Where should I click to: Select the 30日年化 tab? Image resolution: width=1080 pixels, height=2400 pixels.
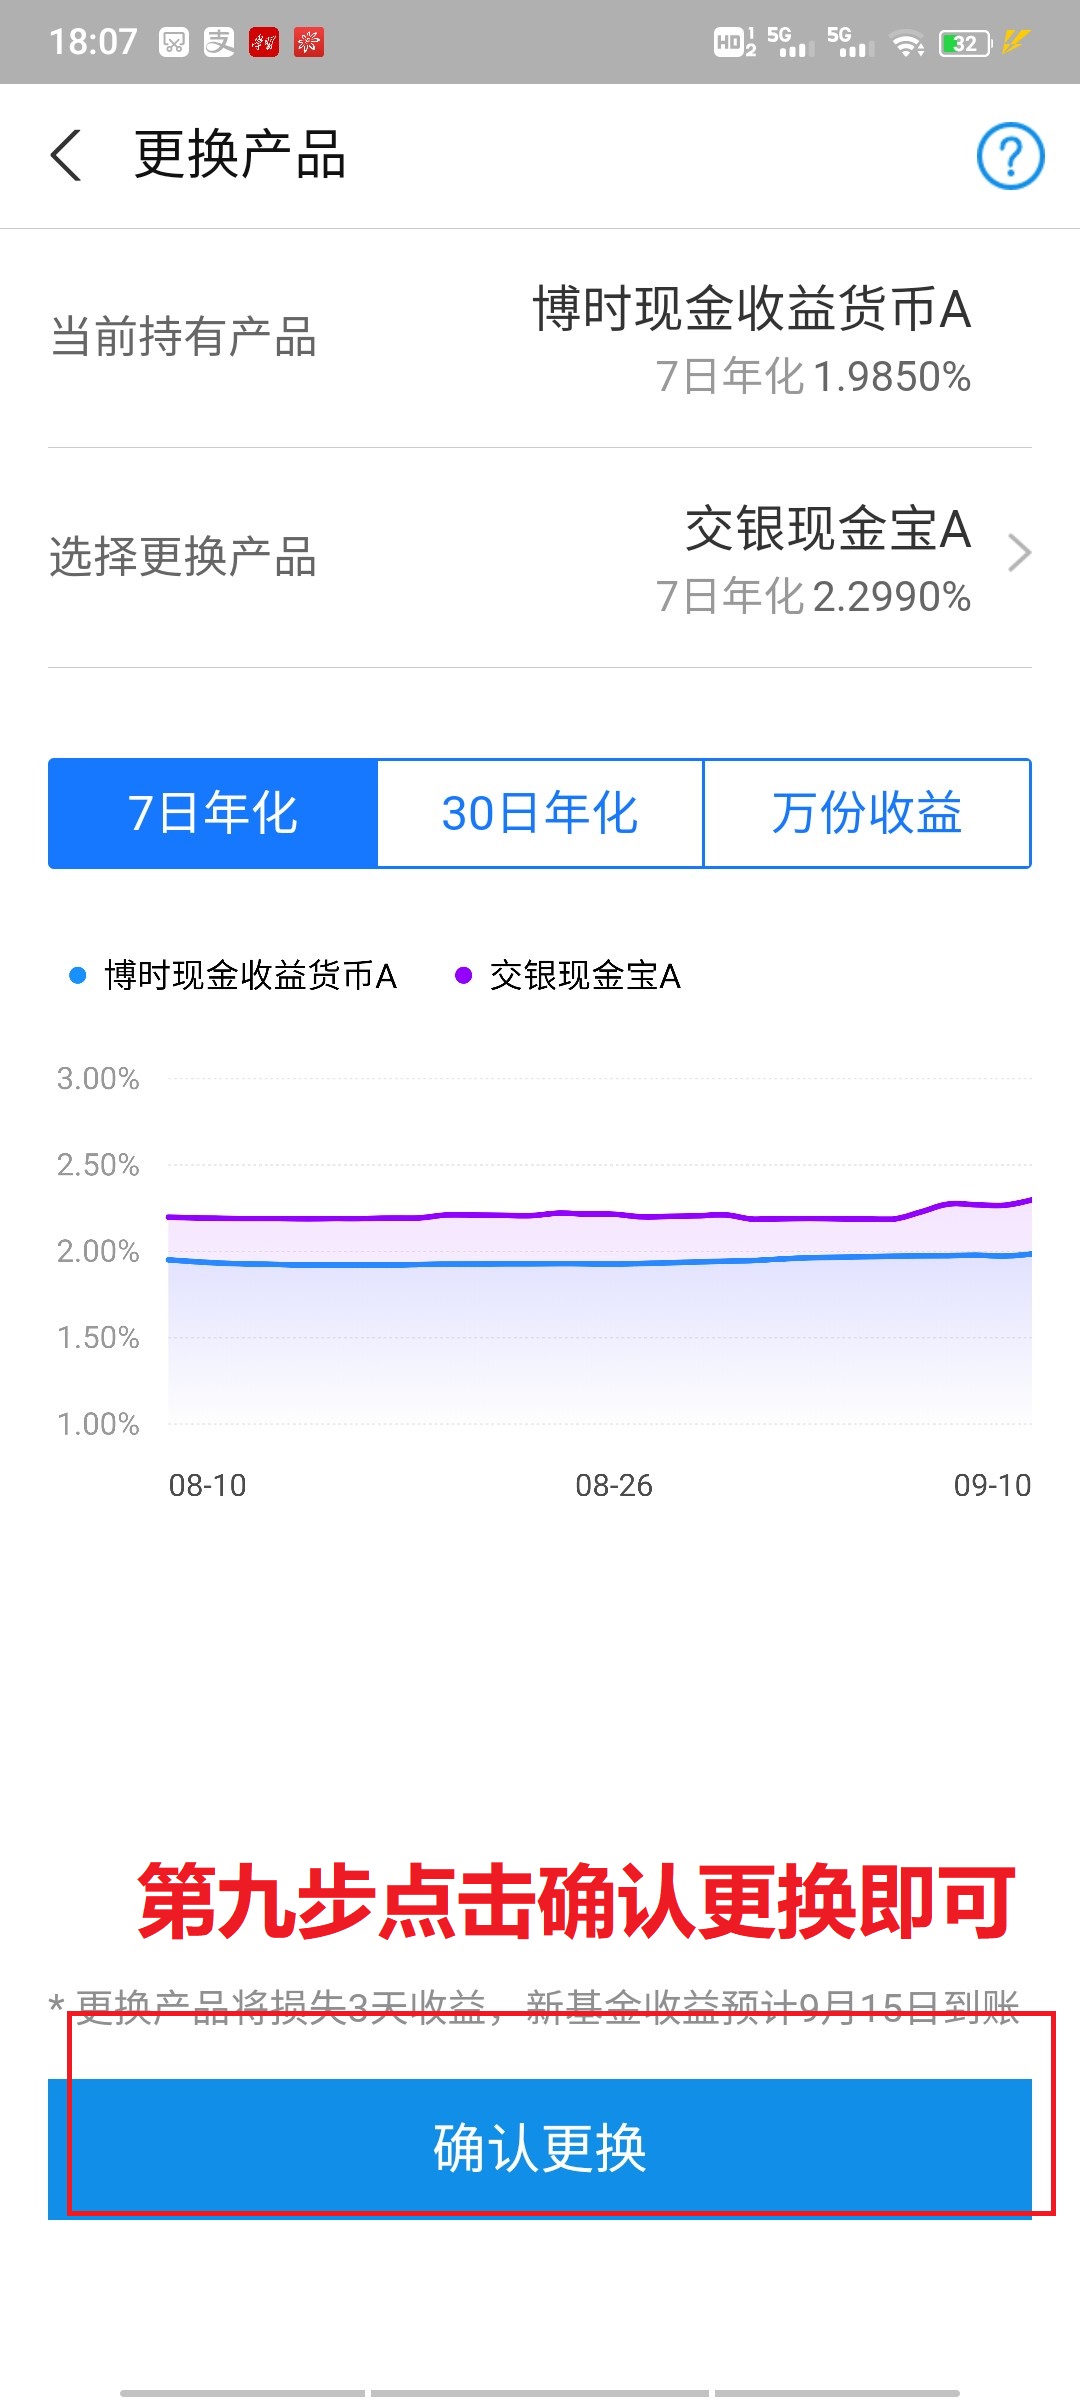tap(541, 813)
